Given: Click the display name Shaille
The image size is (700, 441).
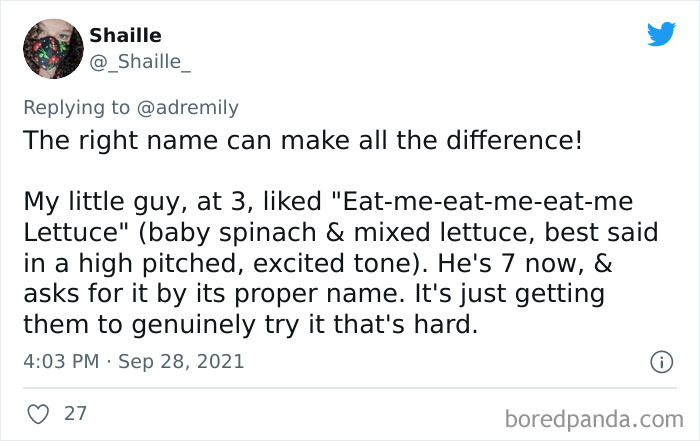Looking at the screenshot, I should (x=125, y=36).
